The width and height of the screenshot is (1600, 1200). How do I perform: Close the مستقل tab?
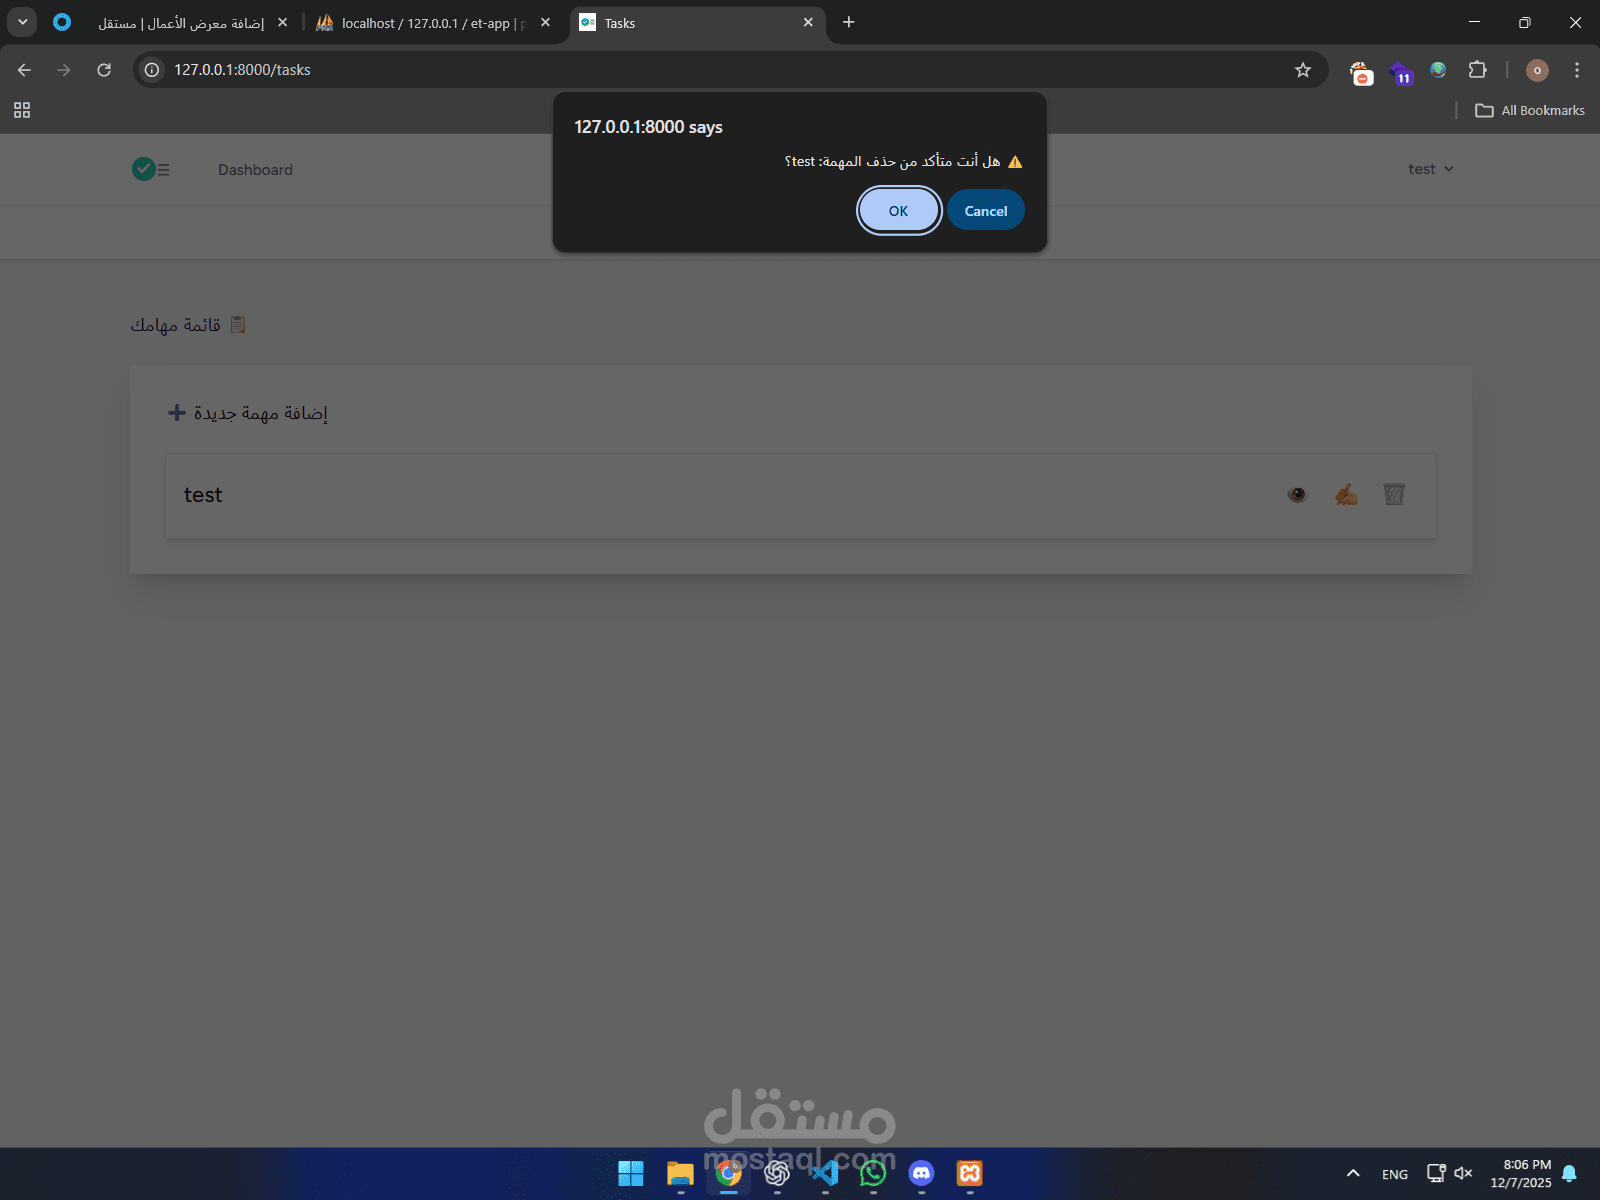(x=282, y=22)
